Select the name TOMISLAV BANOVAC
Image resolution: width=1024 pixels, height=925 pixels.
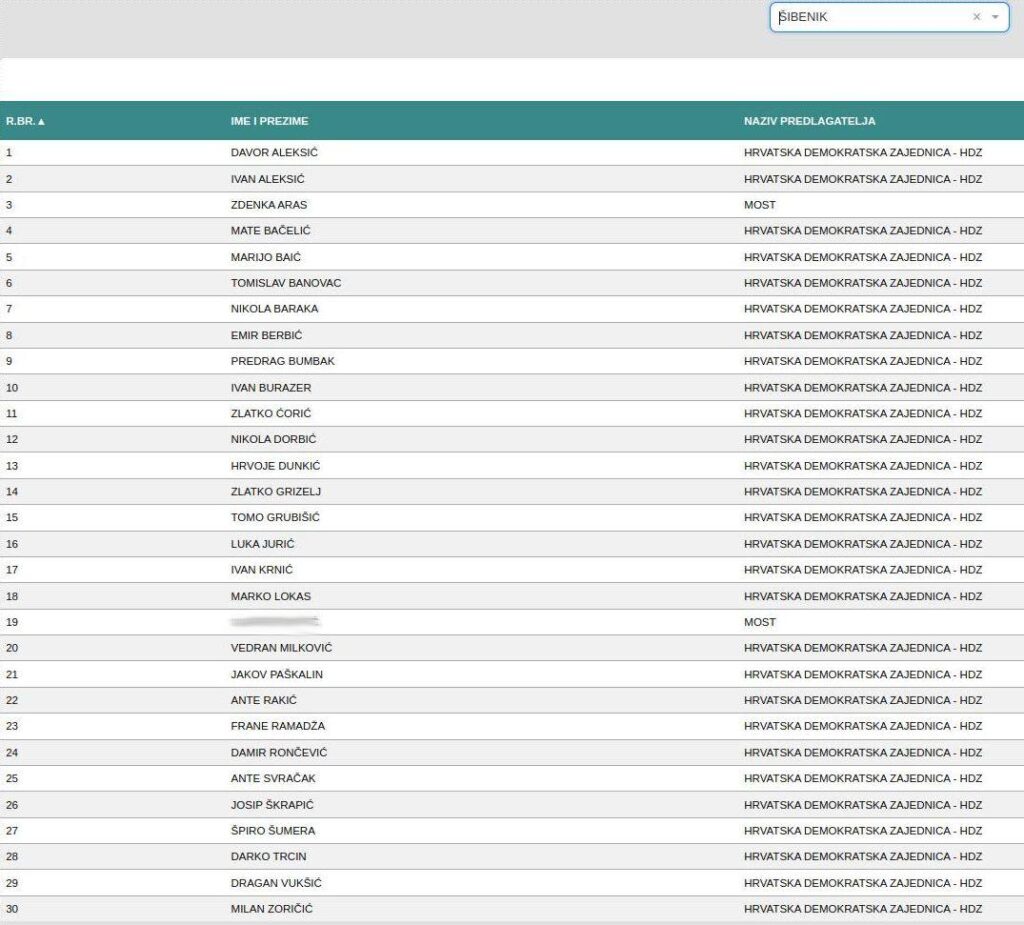point(285,283)
